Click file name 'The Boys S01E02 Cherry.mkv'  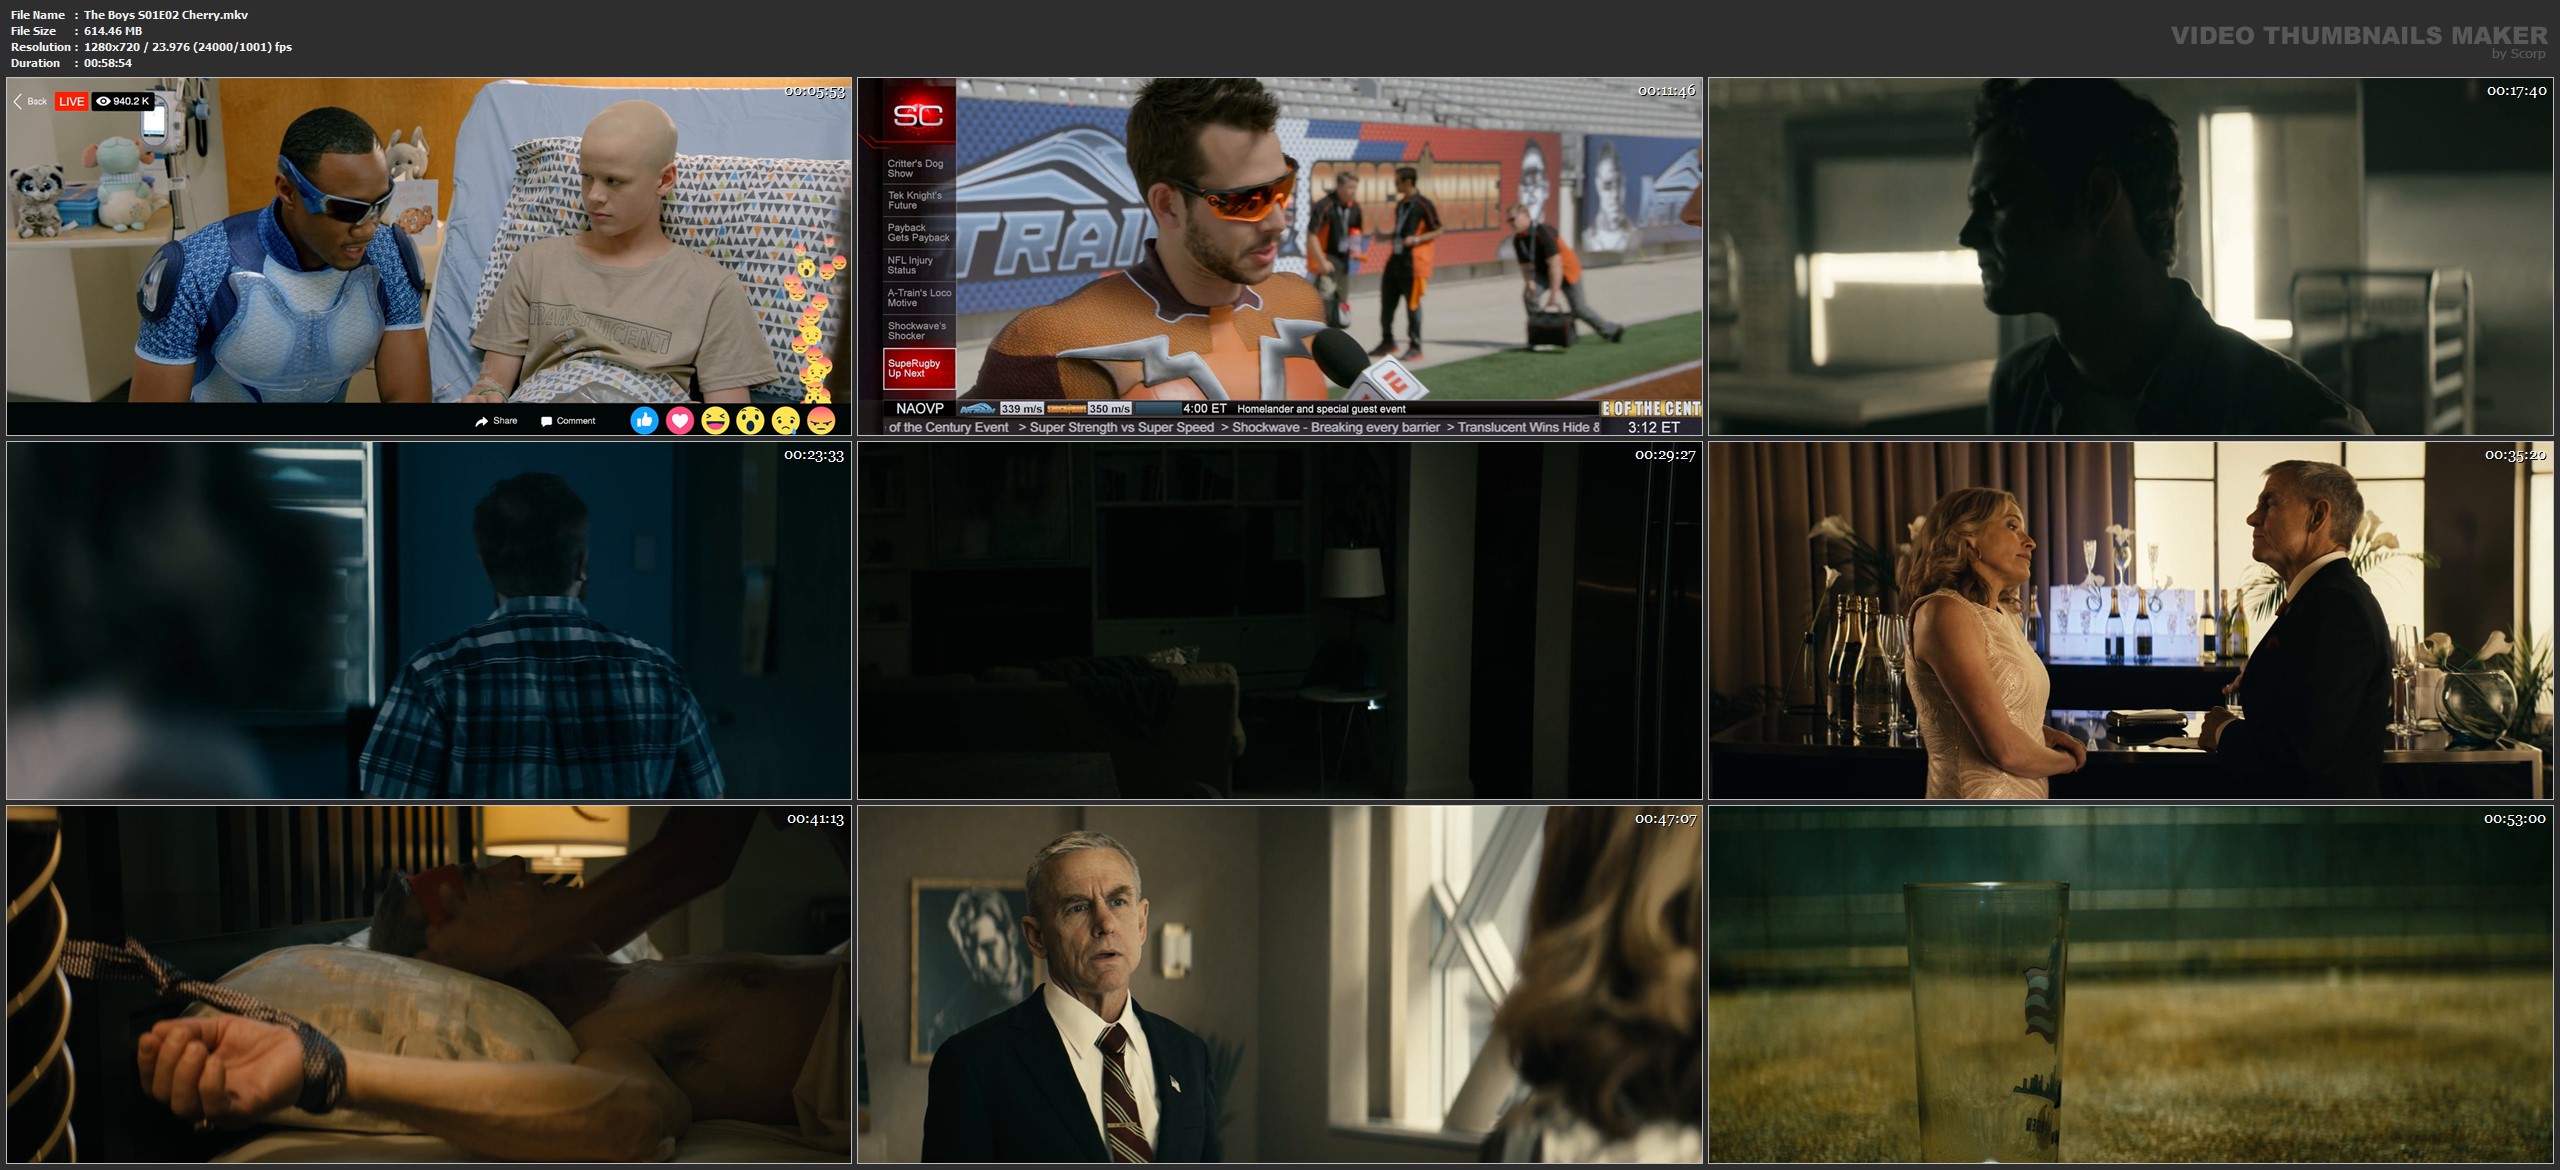point(166,15)
